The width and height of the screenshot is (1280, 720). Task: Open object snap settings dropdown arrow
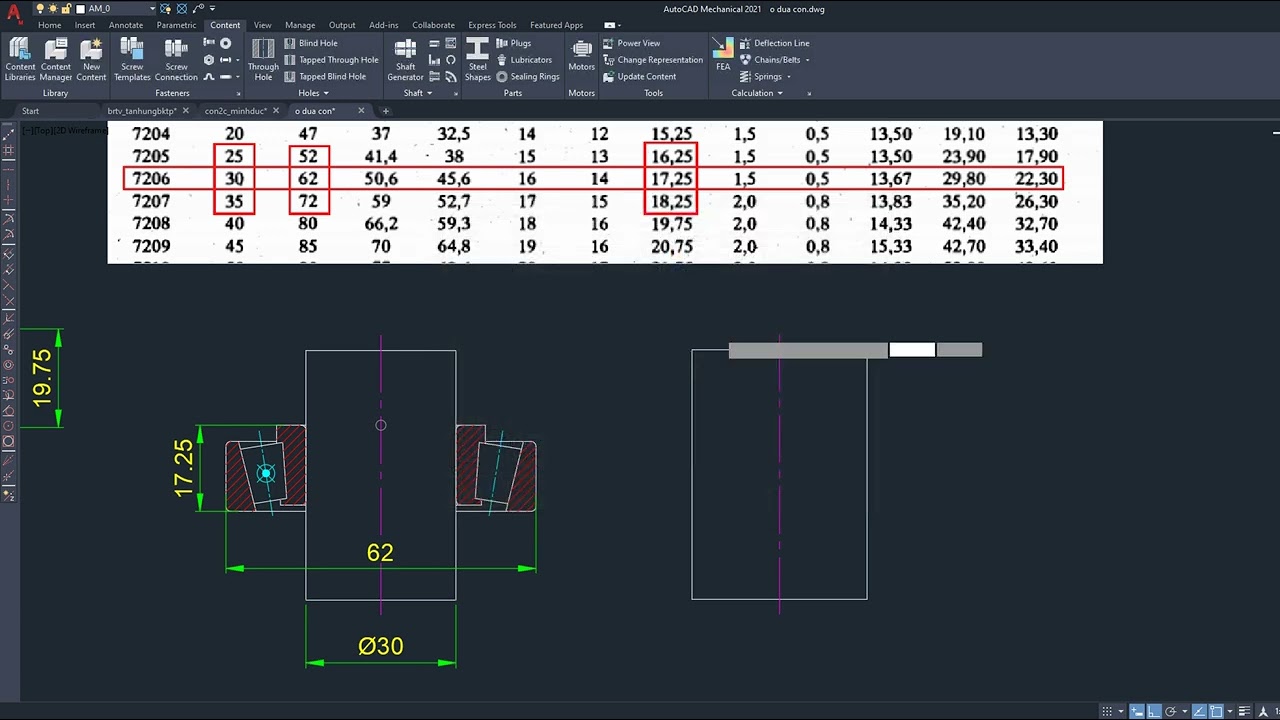click(x=1230, y=711)
